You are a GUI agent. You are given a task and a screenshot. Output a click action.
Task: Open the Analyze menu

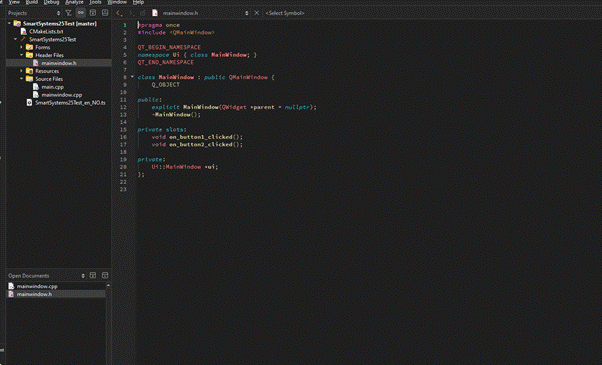(74, 2)
